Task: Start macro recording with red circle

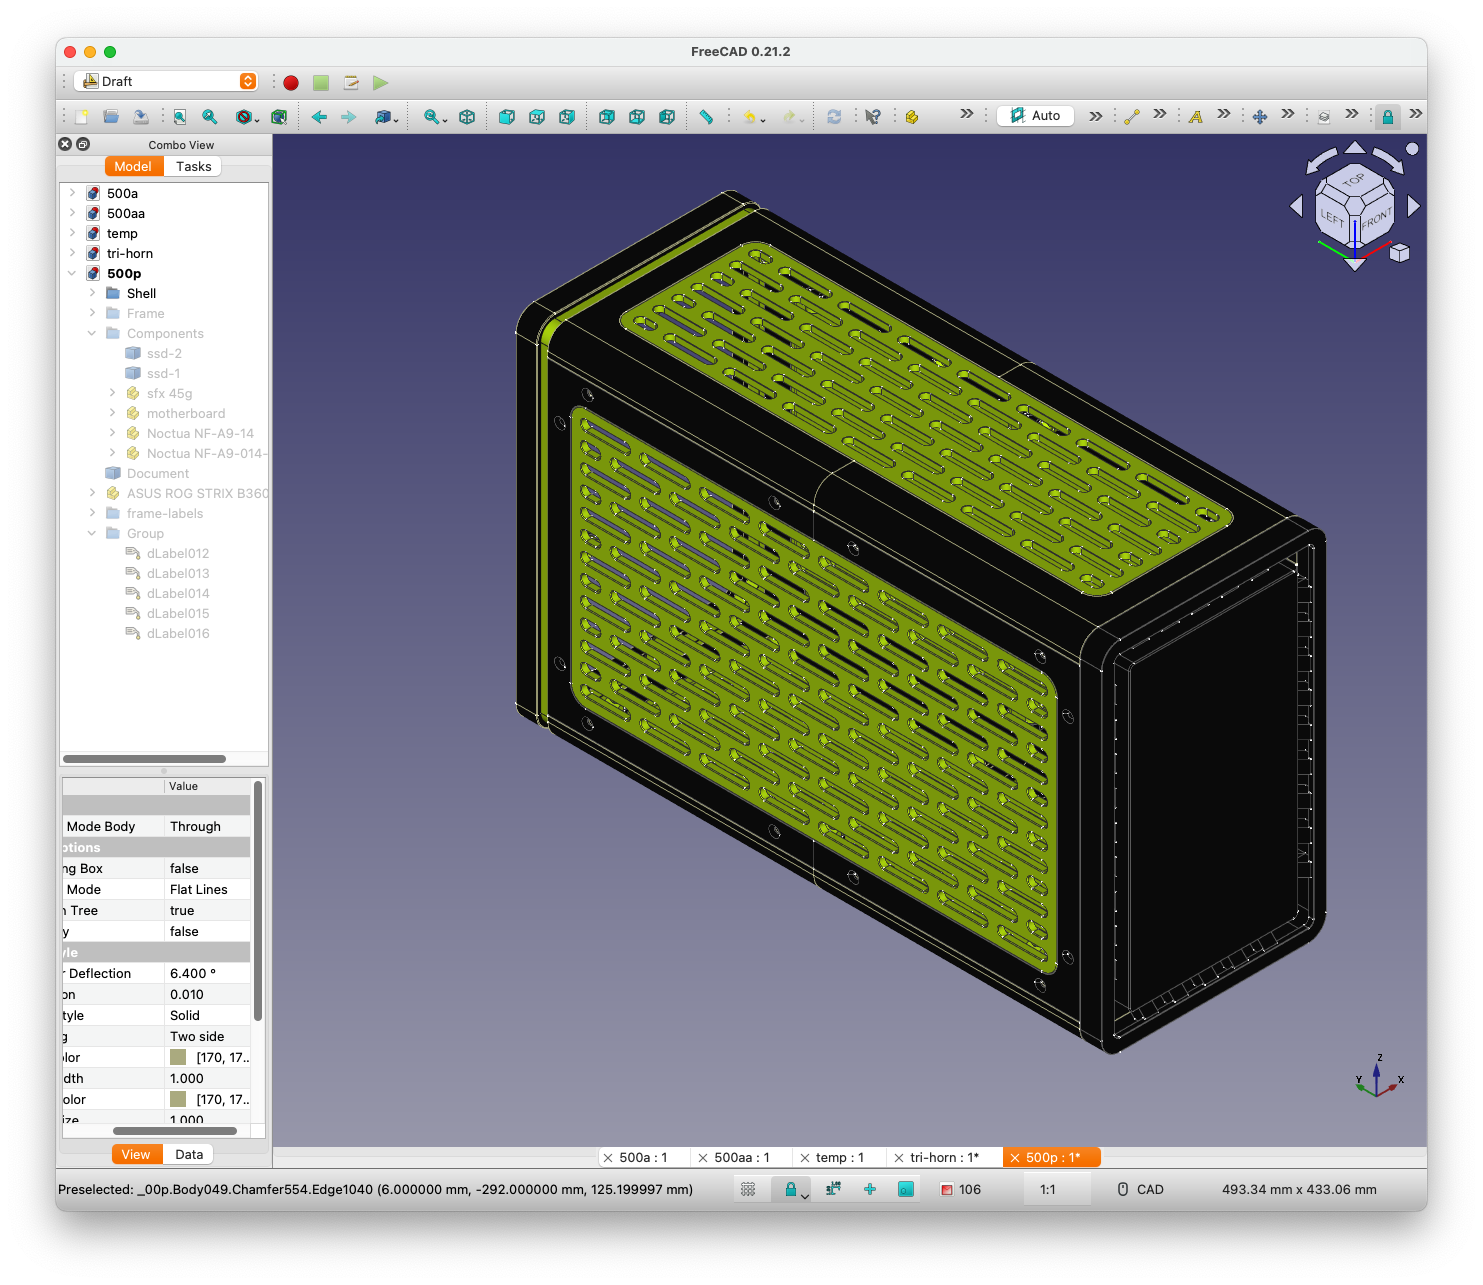Action: (x=291, y=83)
